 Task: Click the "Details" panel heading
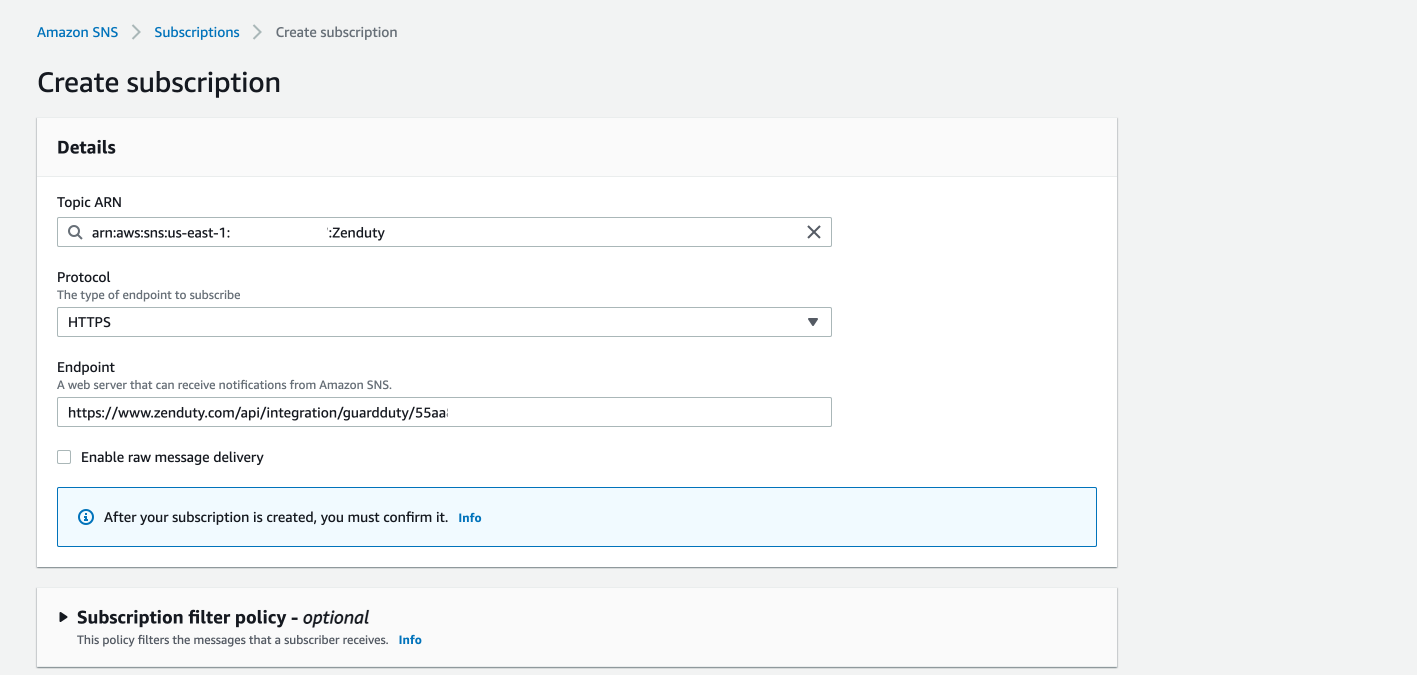(x=86, y=147)
